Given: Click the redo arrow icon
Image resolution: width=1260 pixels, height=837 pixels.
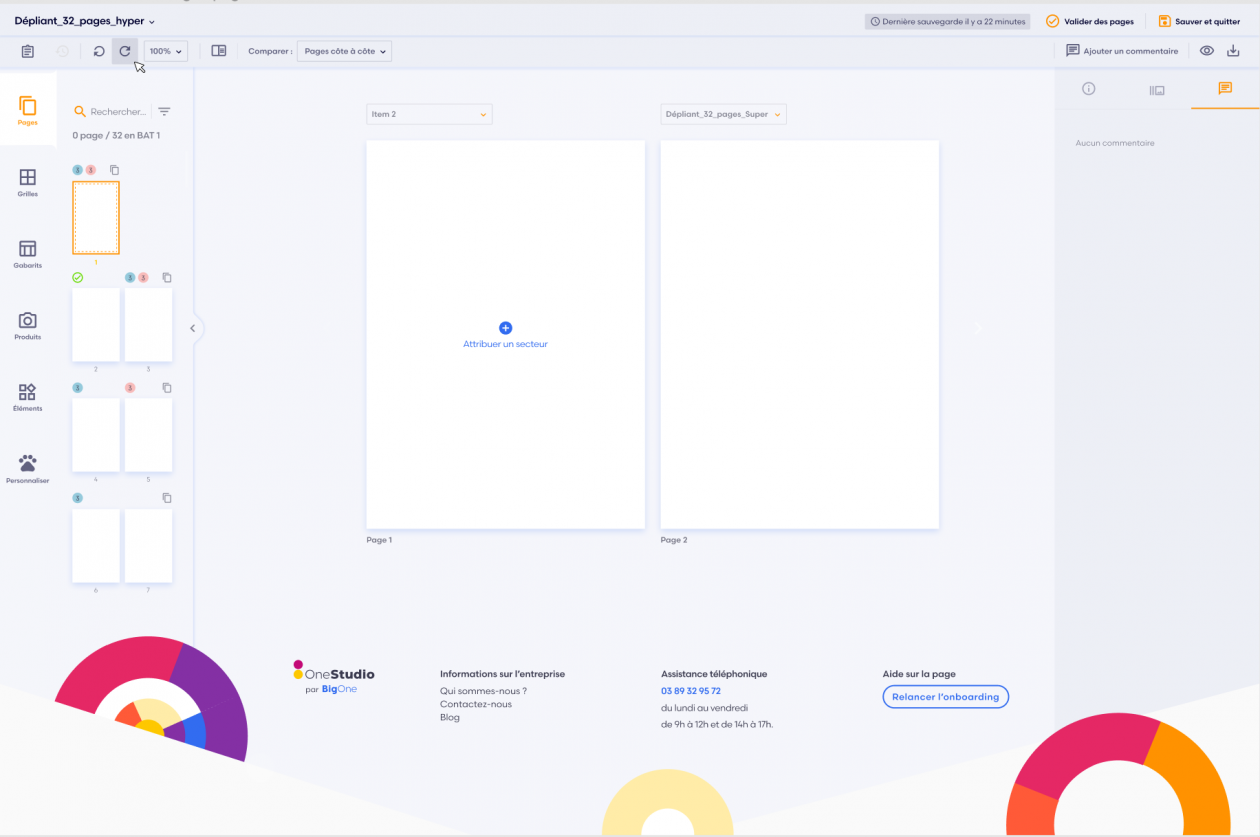Looking at the screenshot, I should [x=125, y=51].
